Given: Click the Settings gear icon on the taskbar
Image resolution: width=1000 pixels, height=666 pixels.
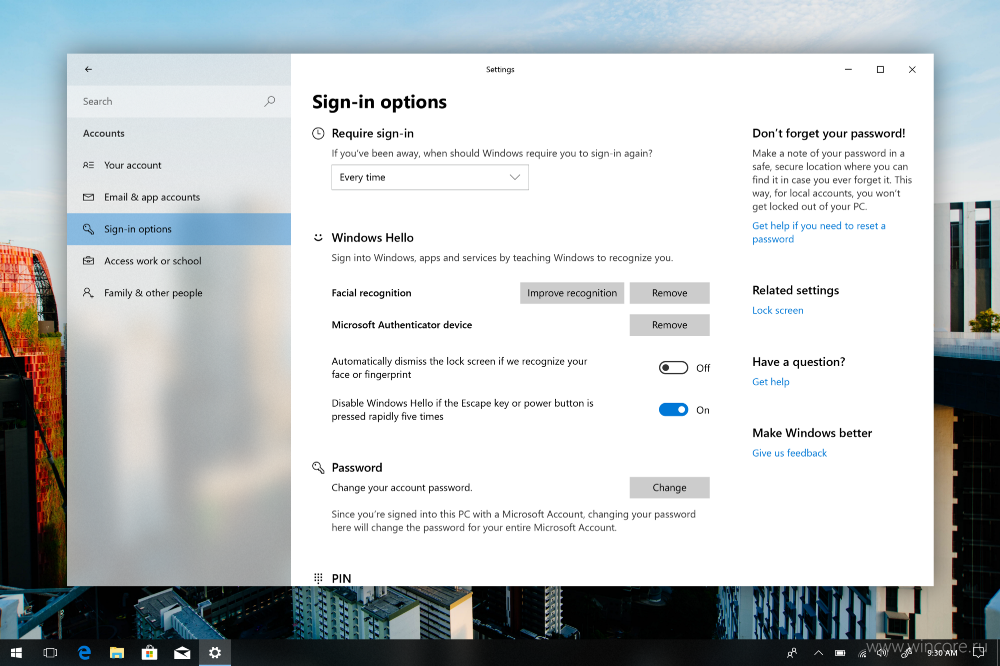Looking at the screenshot, I should coord(215,653).
